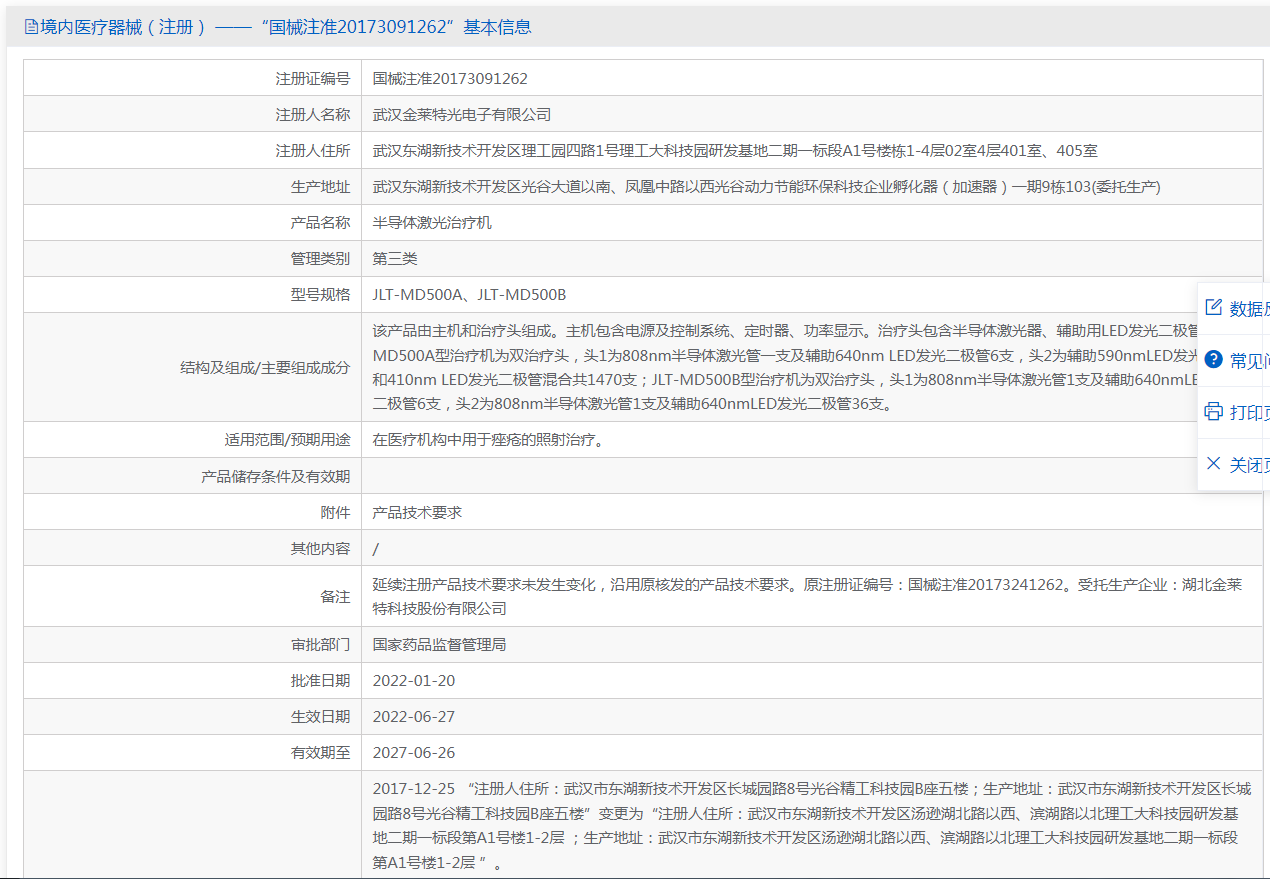Image resolution: width=1270 pixels, height=879 pixels.
Task: Select the 打印 print page option
Action: [x=1250, y=413]
